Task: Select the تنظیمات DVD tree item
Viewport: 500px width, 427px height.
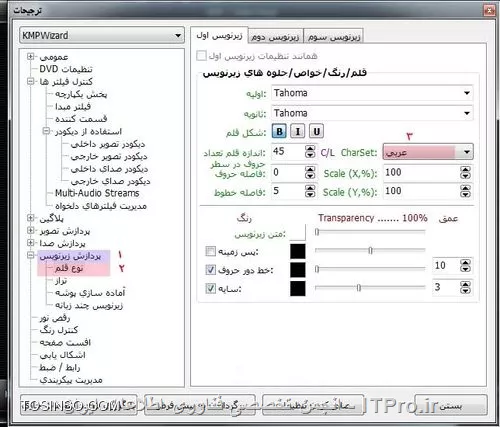Action: pos(66,69)
